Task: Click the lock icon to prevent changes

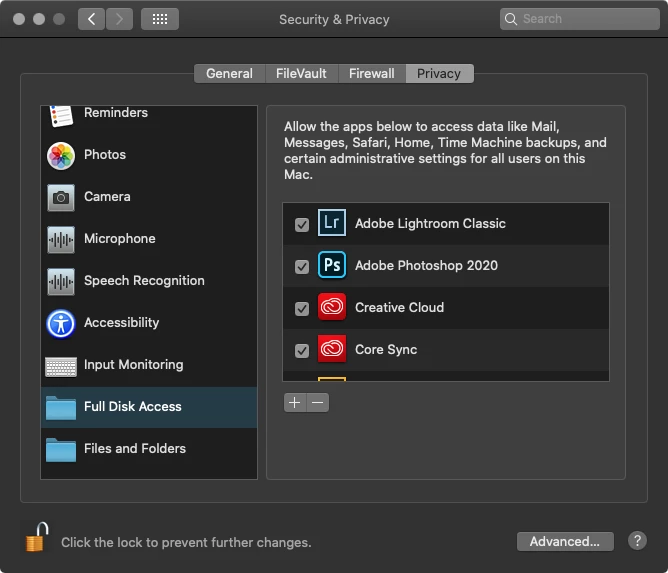Action: [37, 537]
